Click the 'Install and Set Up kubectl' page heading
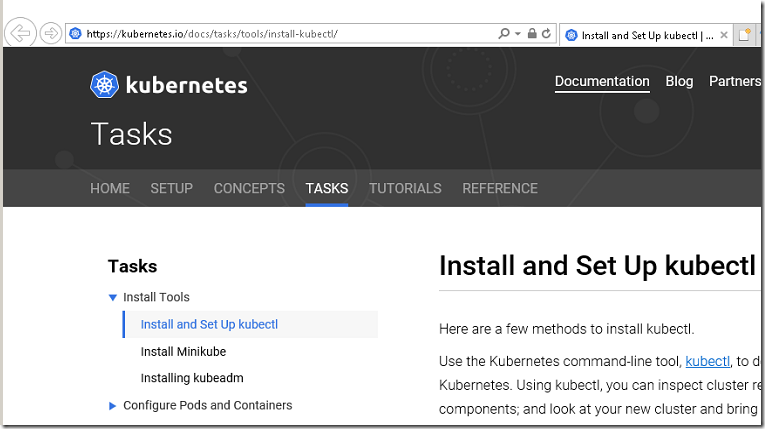Image resolution: width=765 pixels, height=429 pixels. click(x=597, y=266)
